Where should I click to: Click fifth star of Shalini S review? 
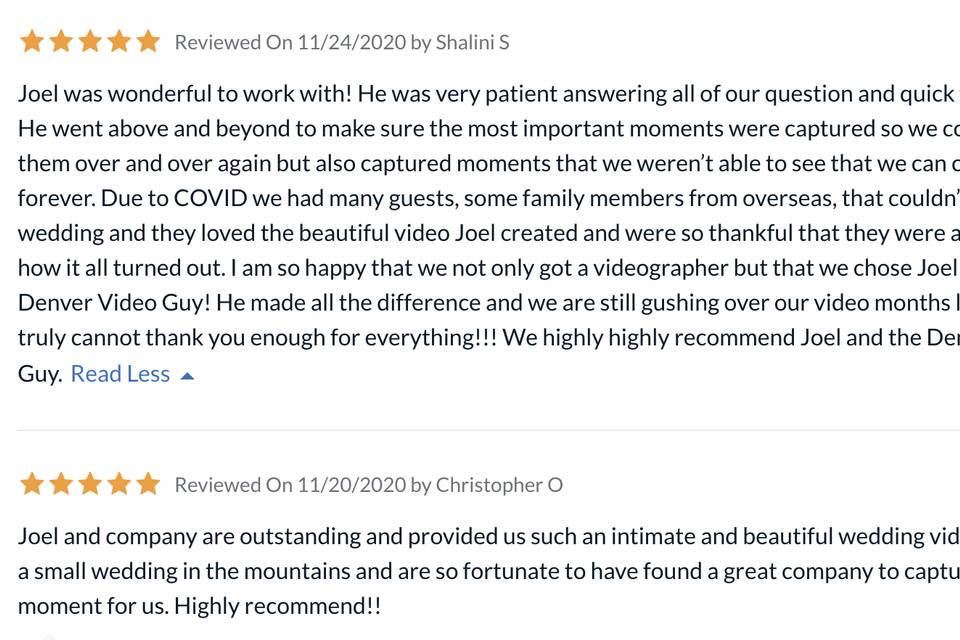click(x=148, y=42)
